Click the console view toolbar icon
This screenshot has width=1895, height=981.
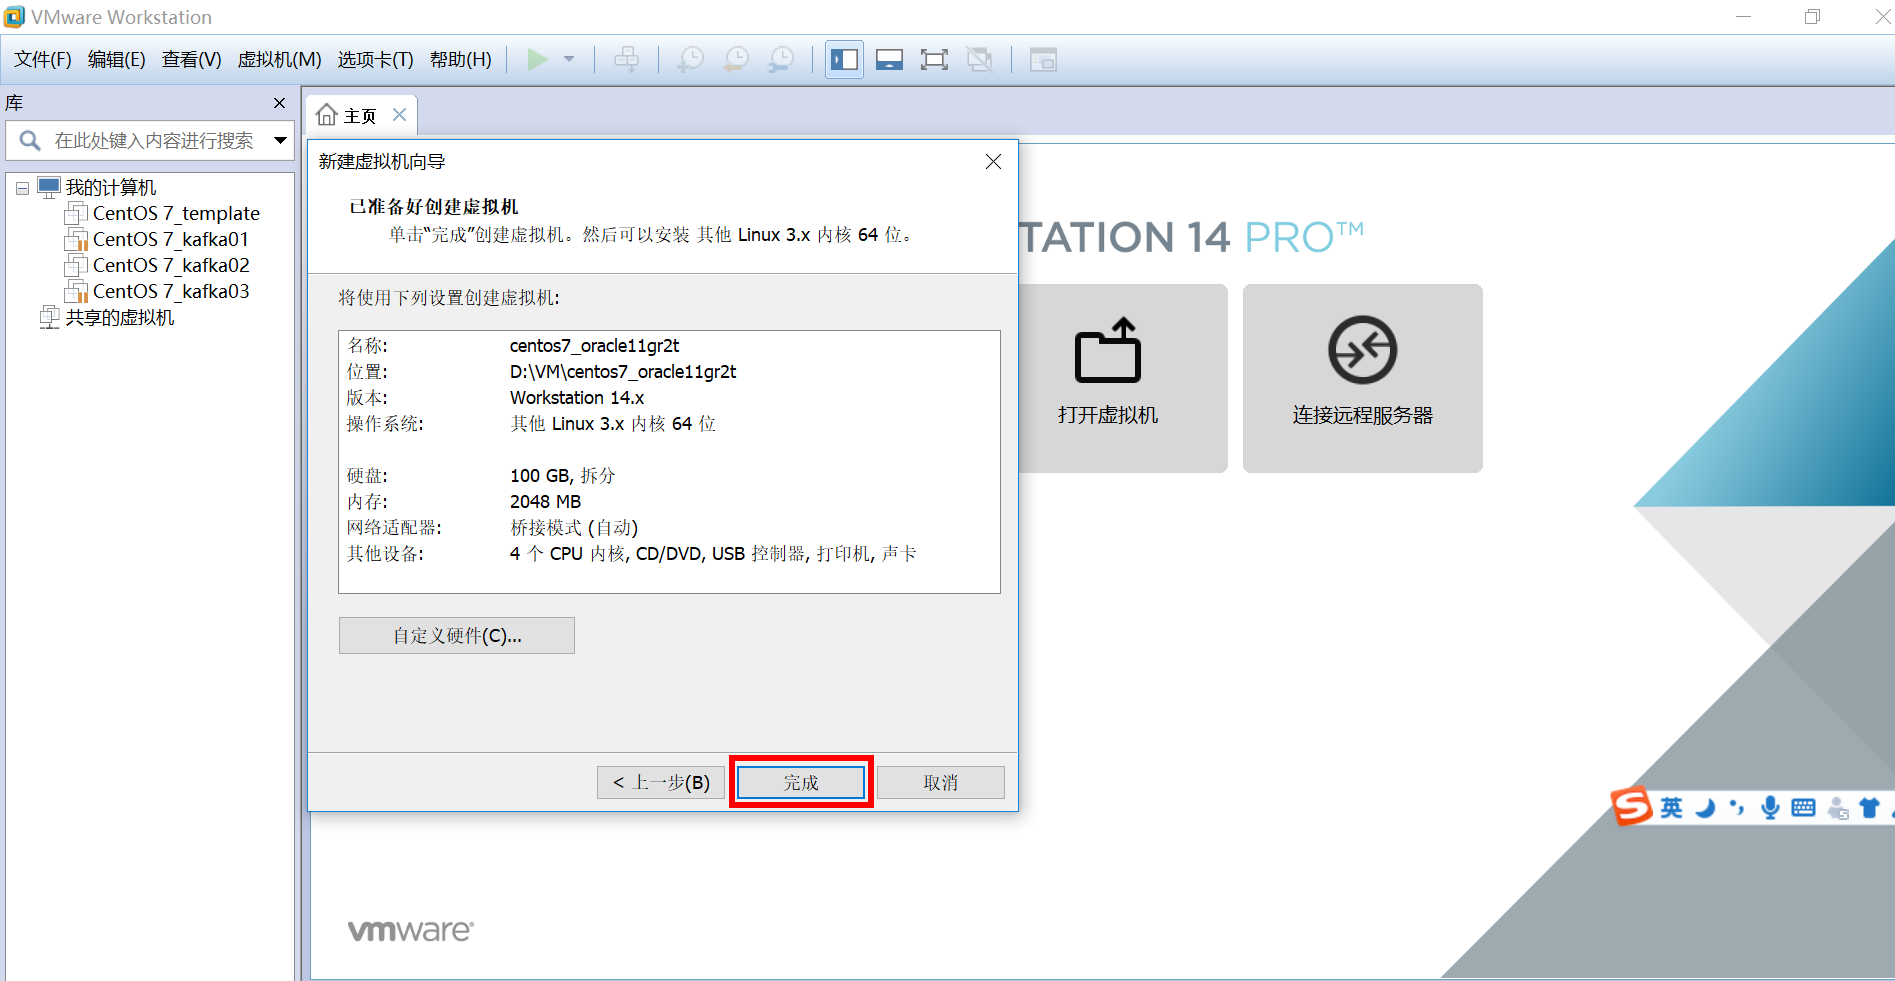tap(1043, 60)
